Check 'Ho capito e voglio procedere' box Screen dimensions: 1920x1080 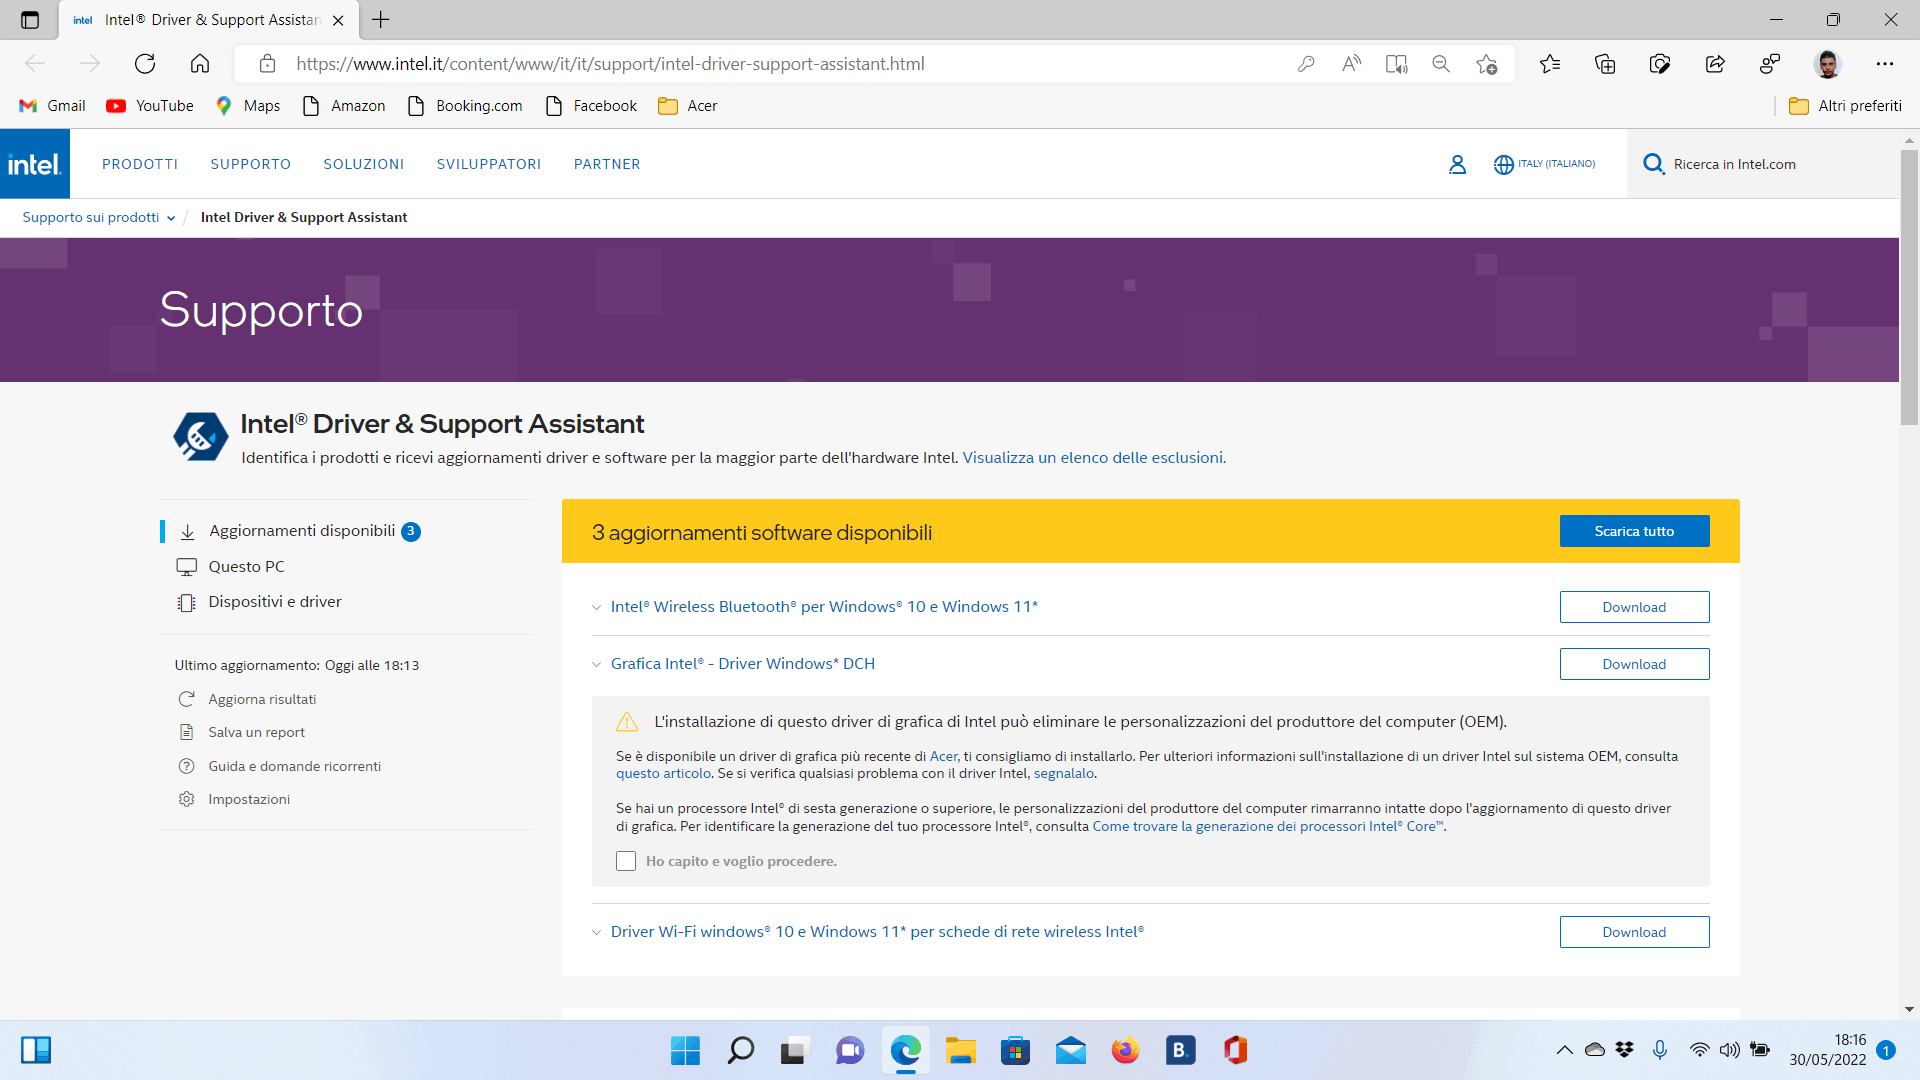pyautogui.click(x=626, y=861)
